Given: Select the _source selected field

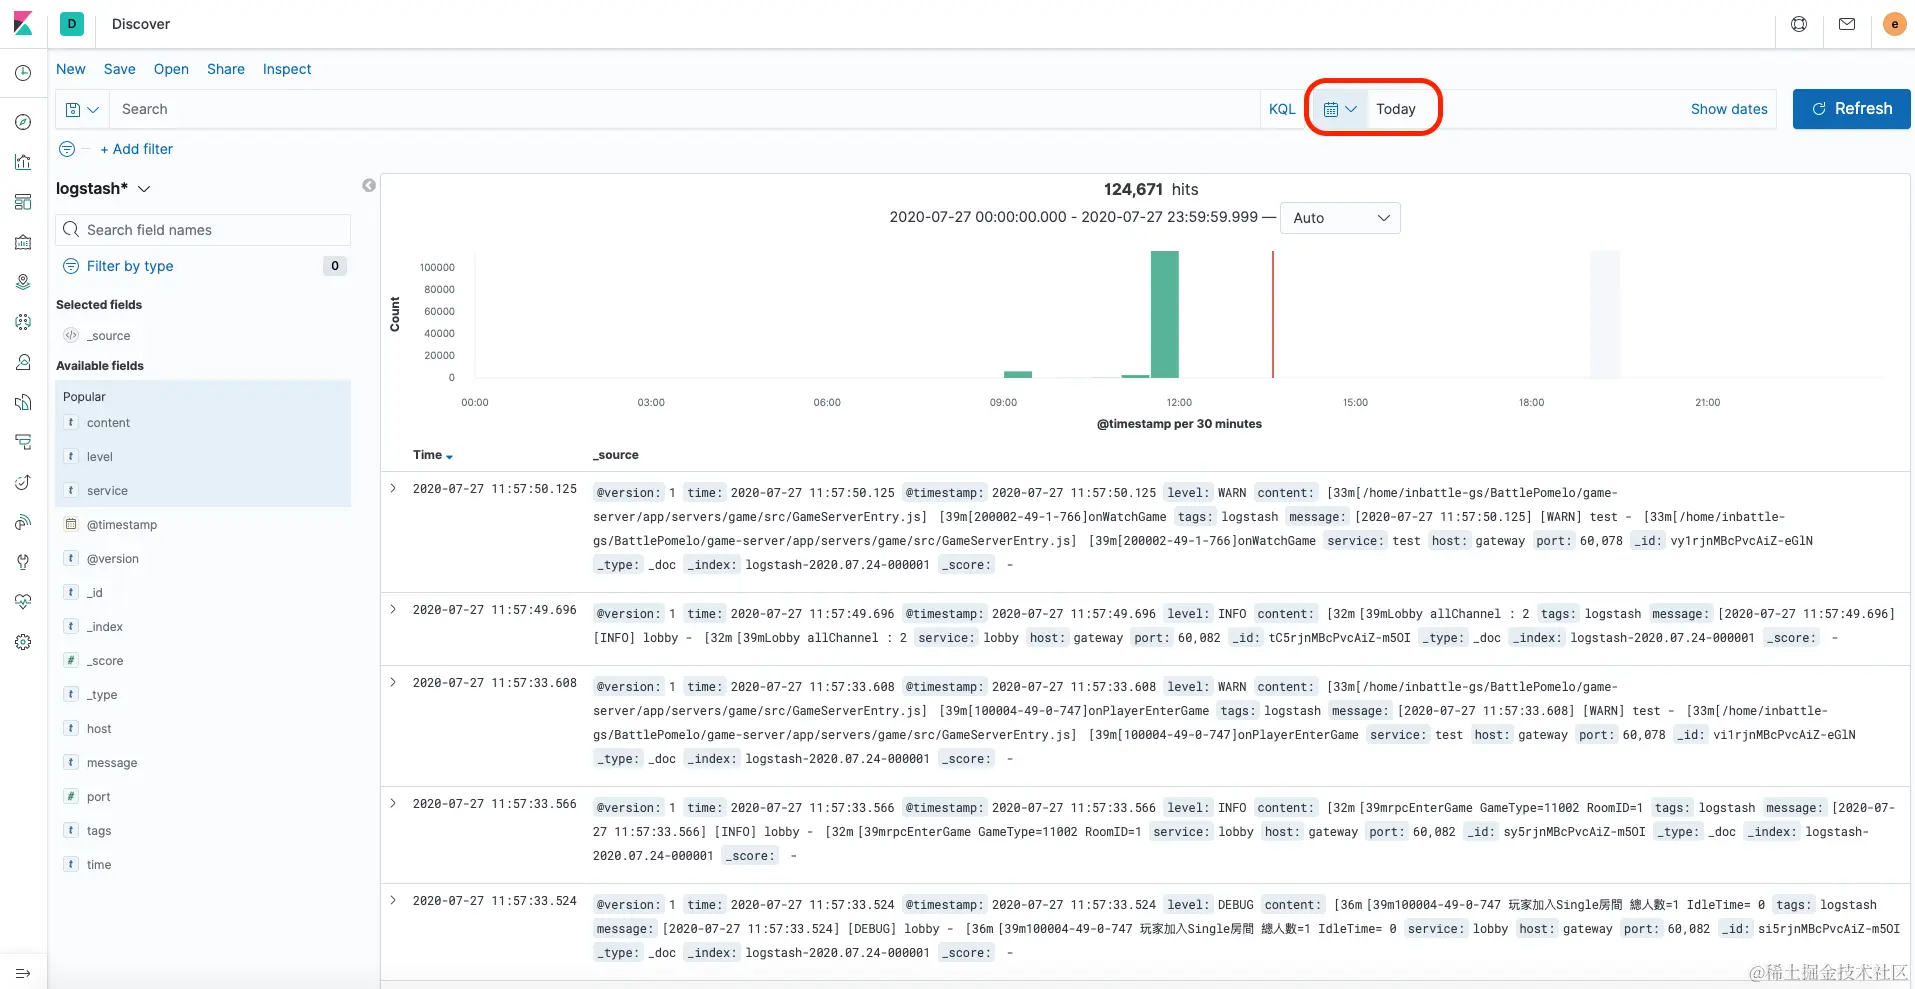Looking at the screenshot, I should (108, 336).
